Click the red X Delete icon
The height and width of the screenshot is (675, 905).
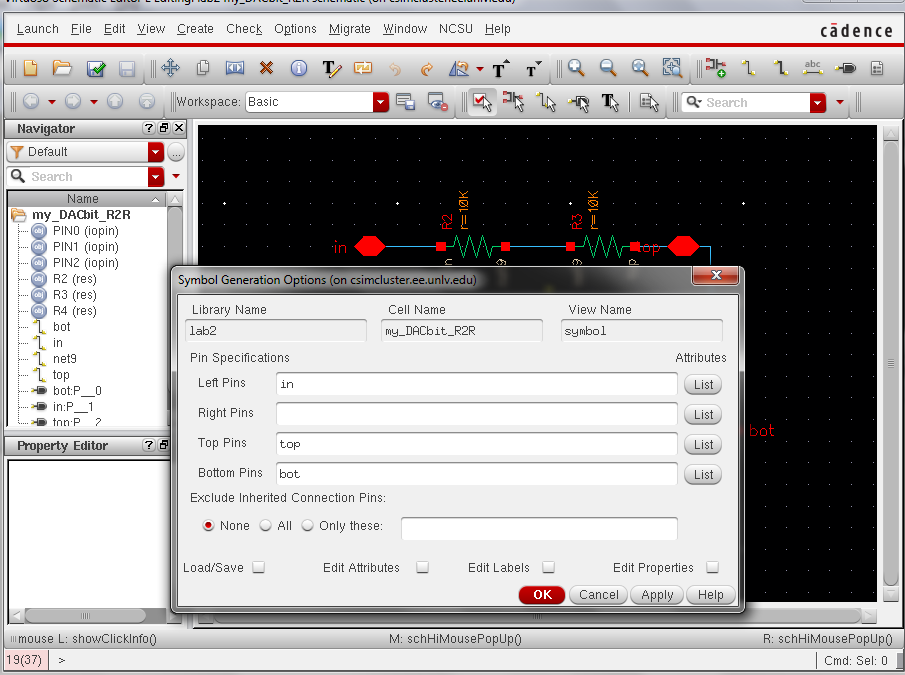pyautogui.click(x=266, y=68)
